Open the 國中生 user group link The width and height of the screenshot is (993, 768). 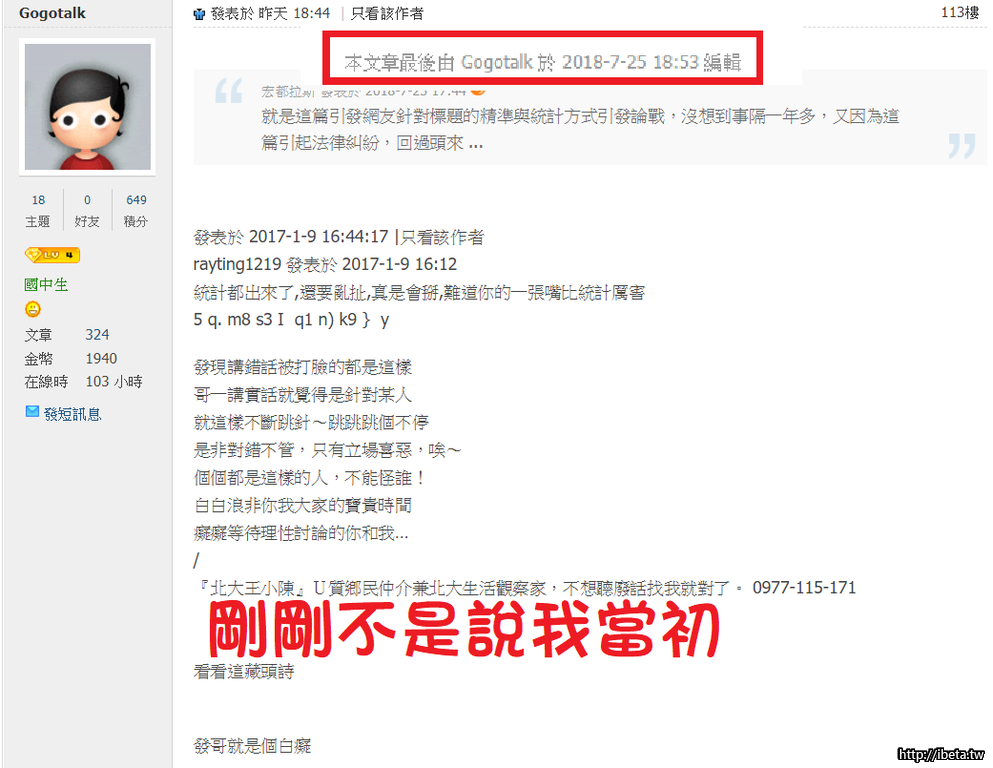pos(46,285)
